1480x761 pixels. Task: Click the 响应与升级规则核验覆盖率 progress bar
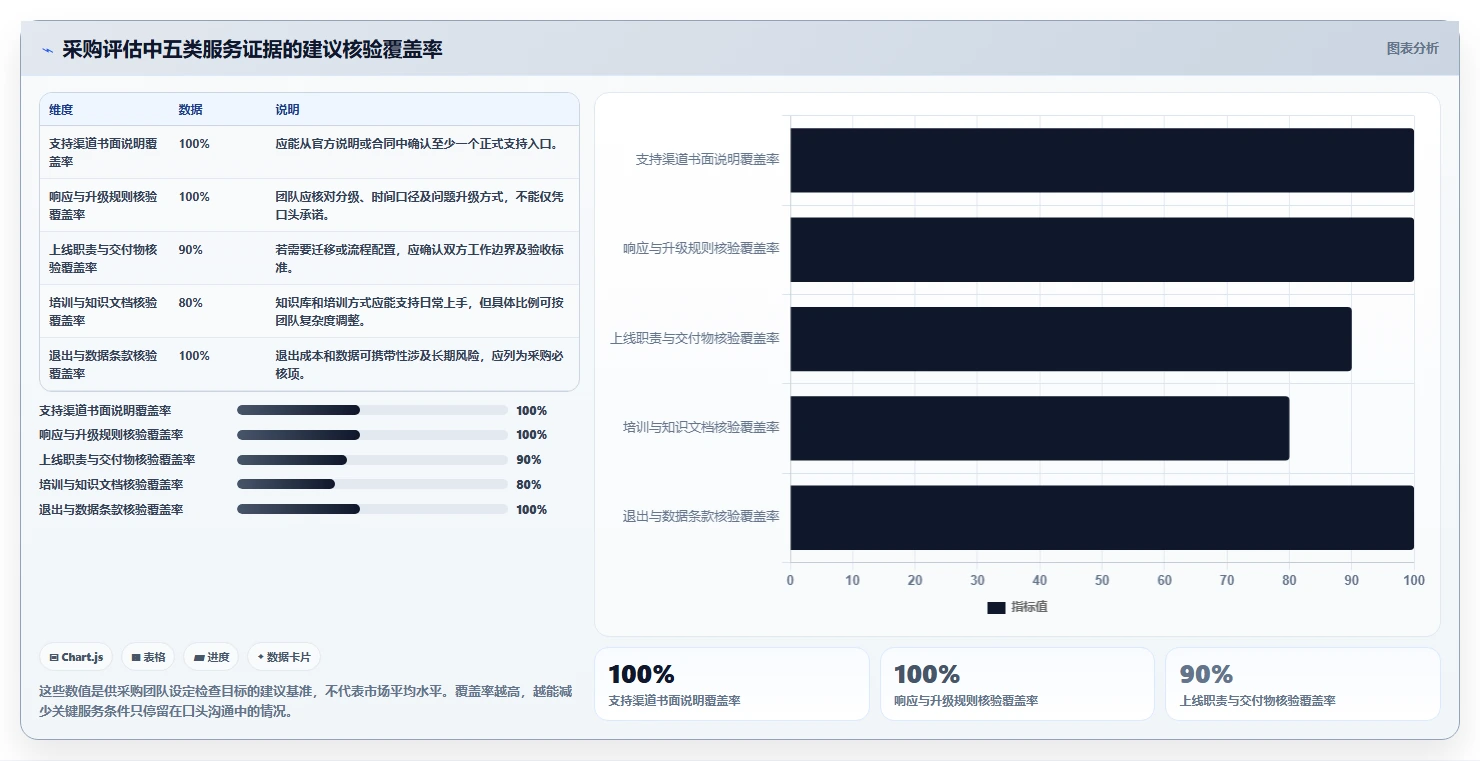coord(372,435)
